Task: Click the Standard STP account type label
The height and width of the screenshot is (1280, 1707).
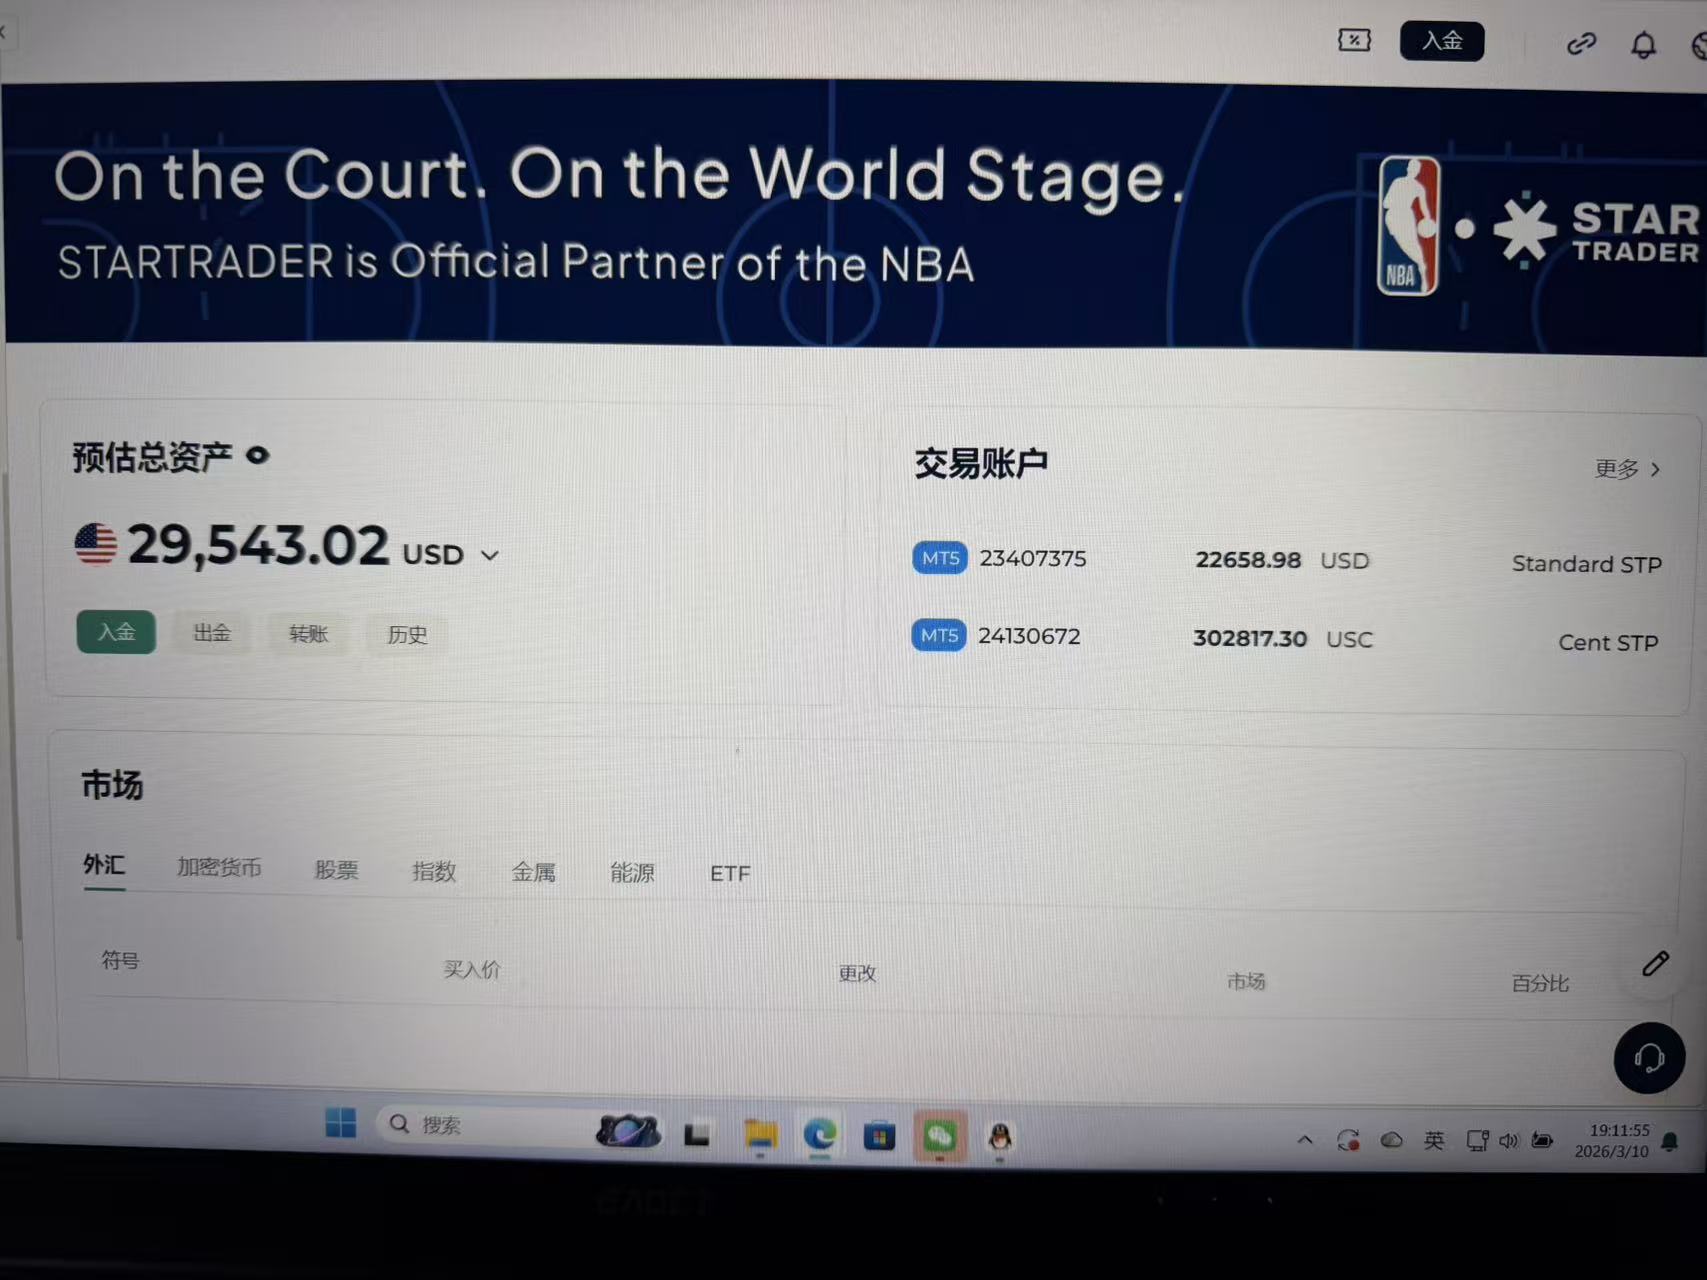Action: click(x=1587, y=564)
